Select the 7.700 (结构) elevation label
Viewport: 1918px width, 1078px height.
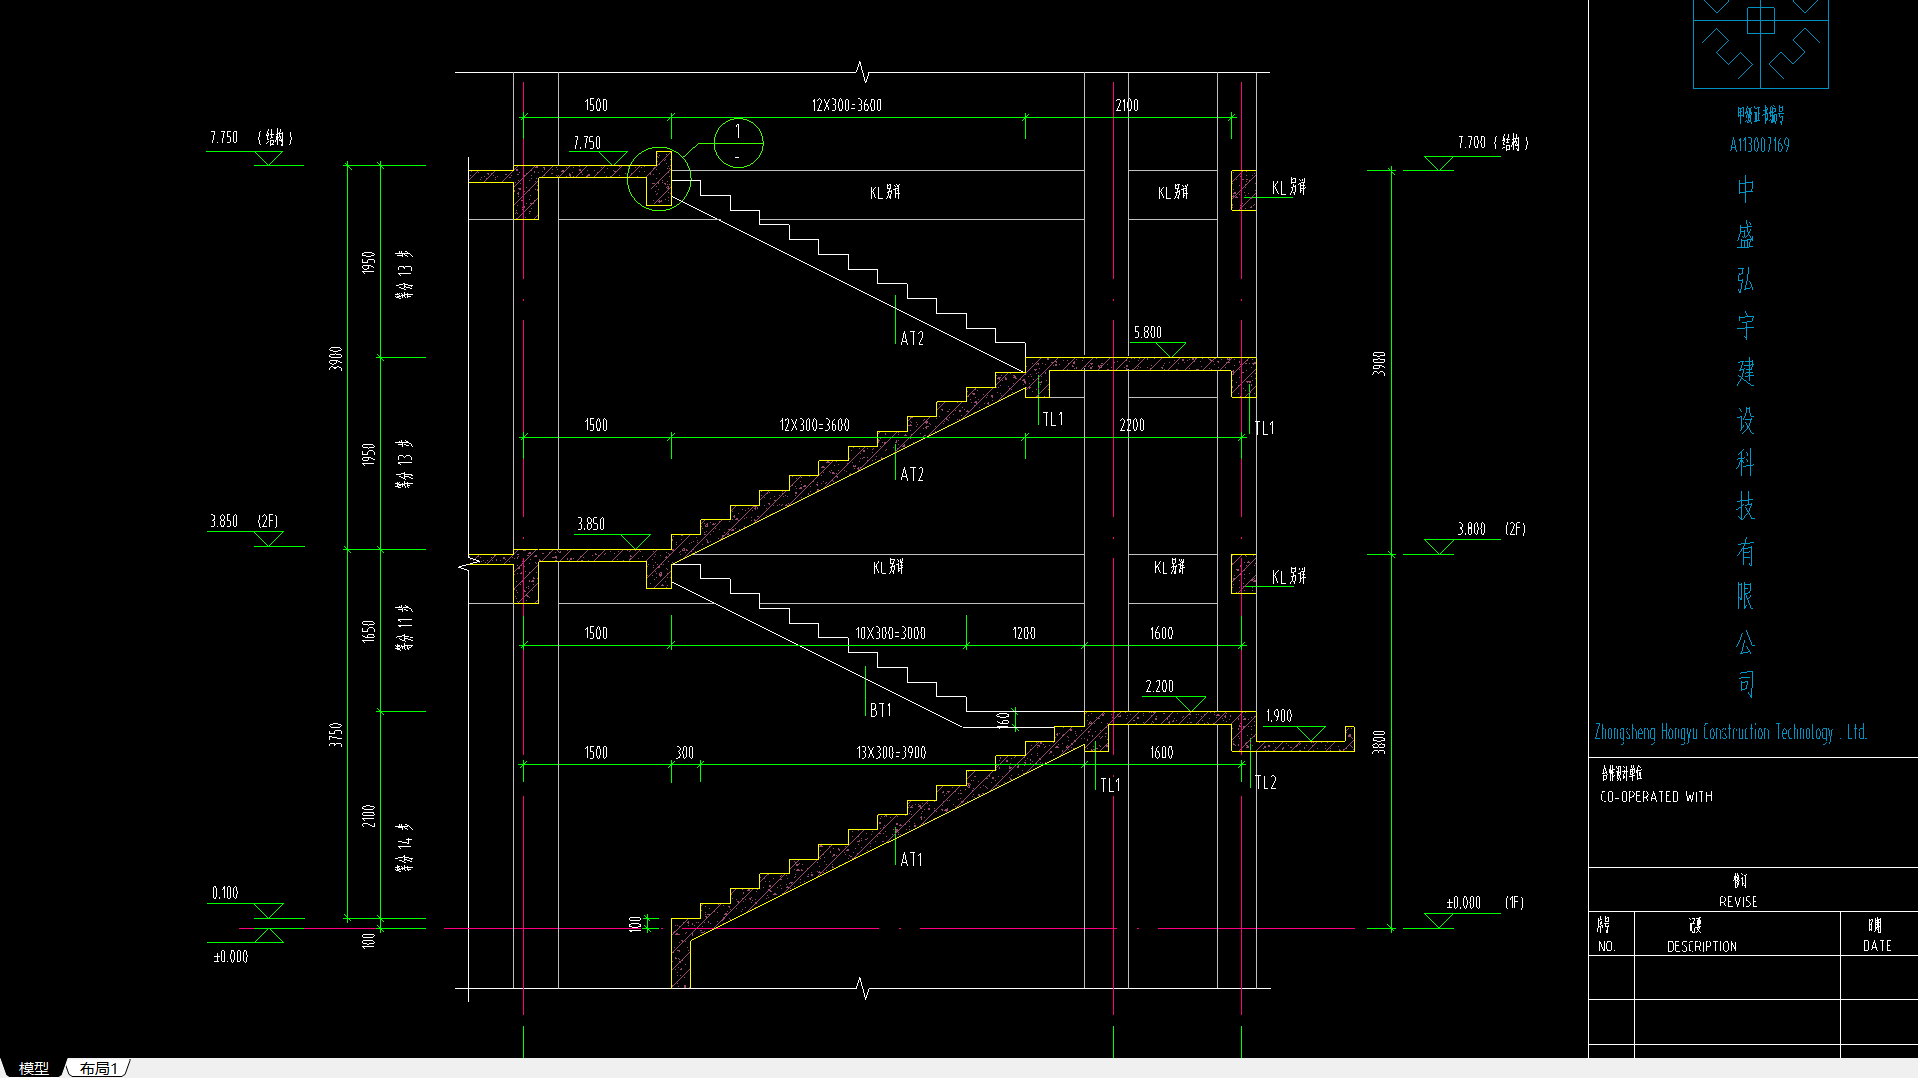point(1493,143)
